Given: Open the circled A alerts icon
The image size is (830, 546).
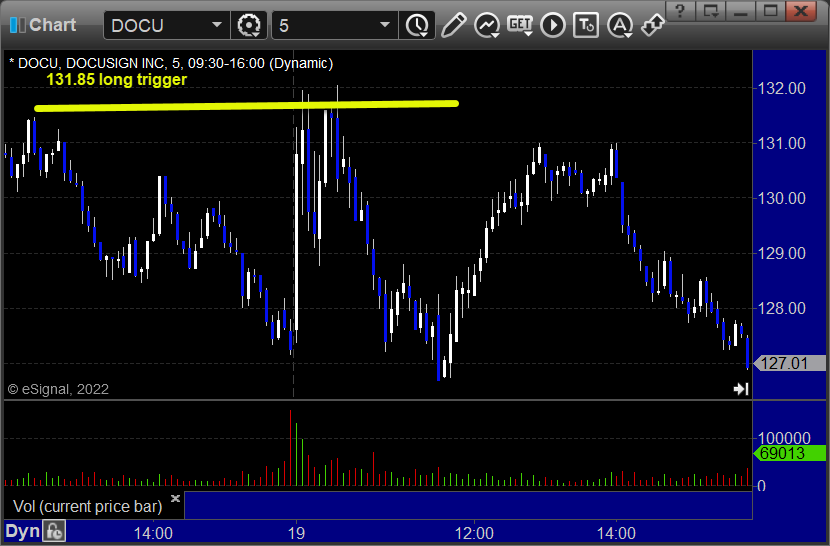Looking at the screenshot, I should pos(620,25).
